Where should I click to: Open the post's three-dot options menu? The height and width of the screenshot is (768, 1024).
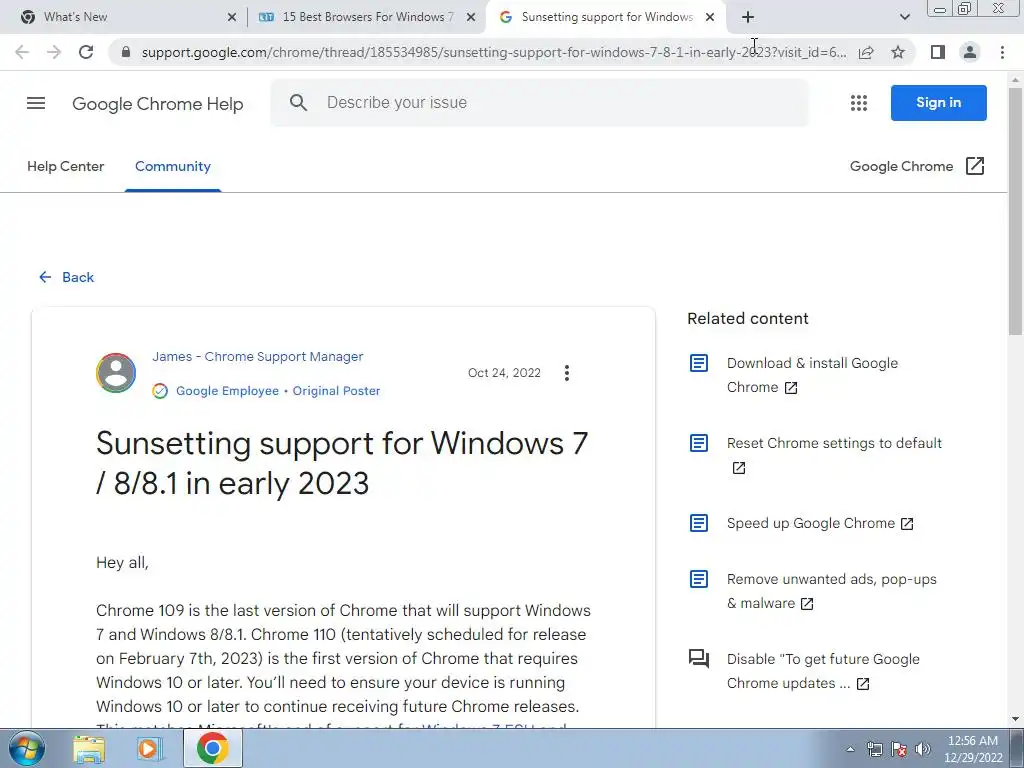click(x=566, y=373)
